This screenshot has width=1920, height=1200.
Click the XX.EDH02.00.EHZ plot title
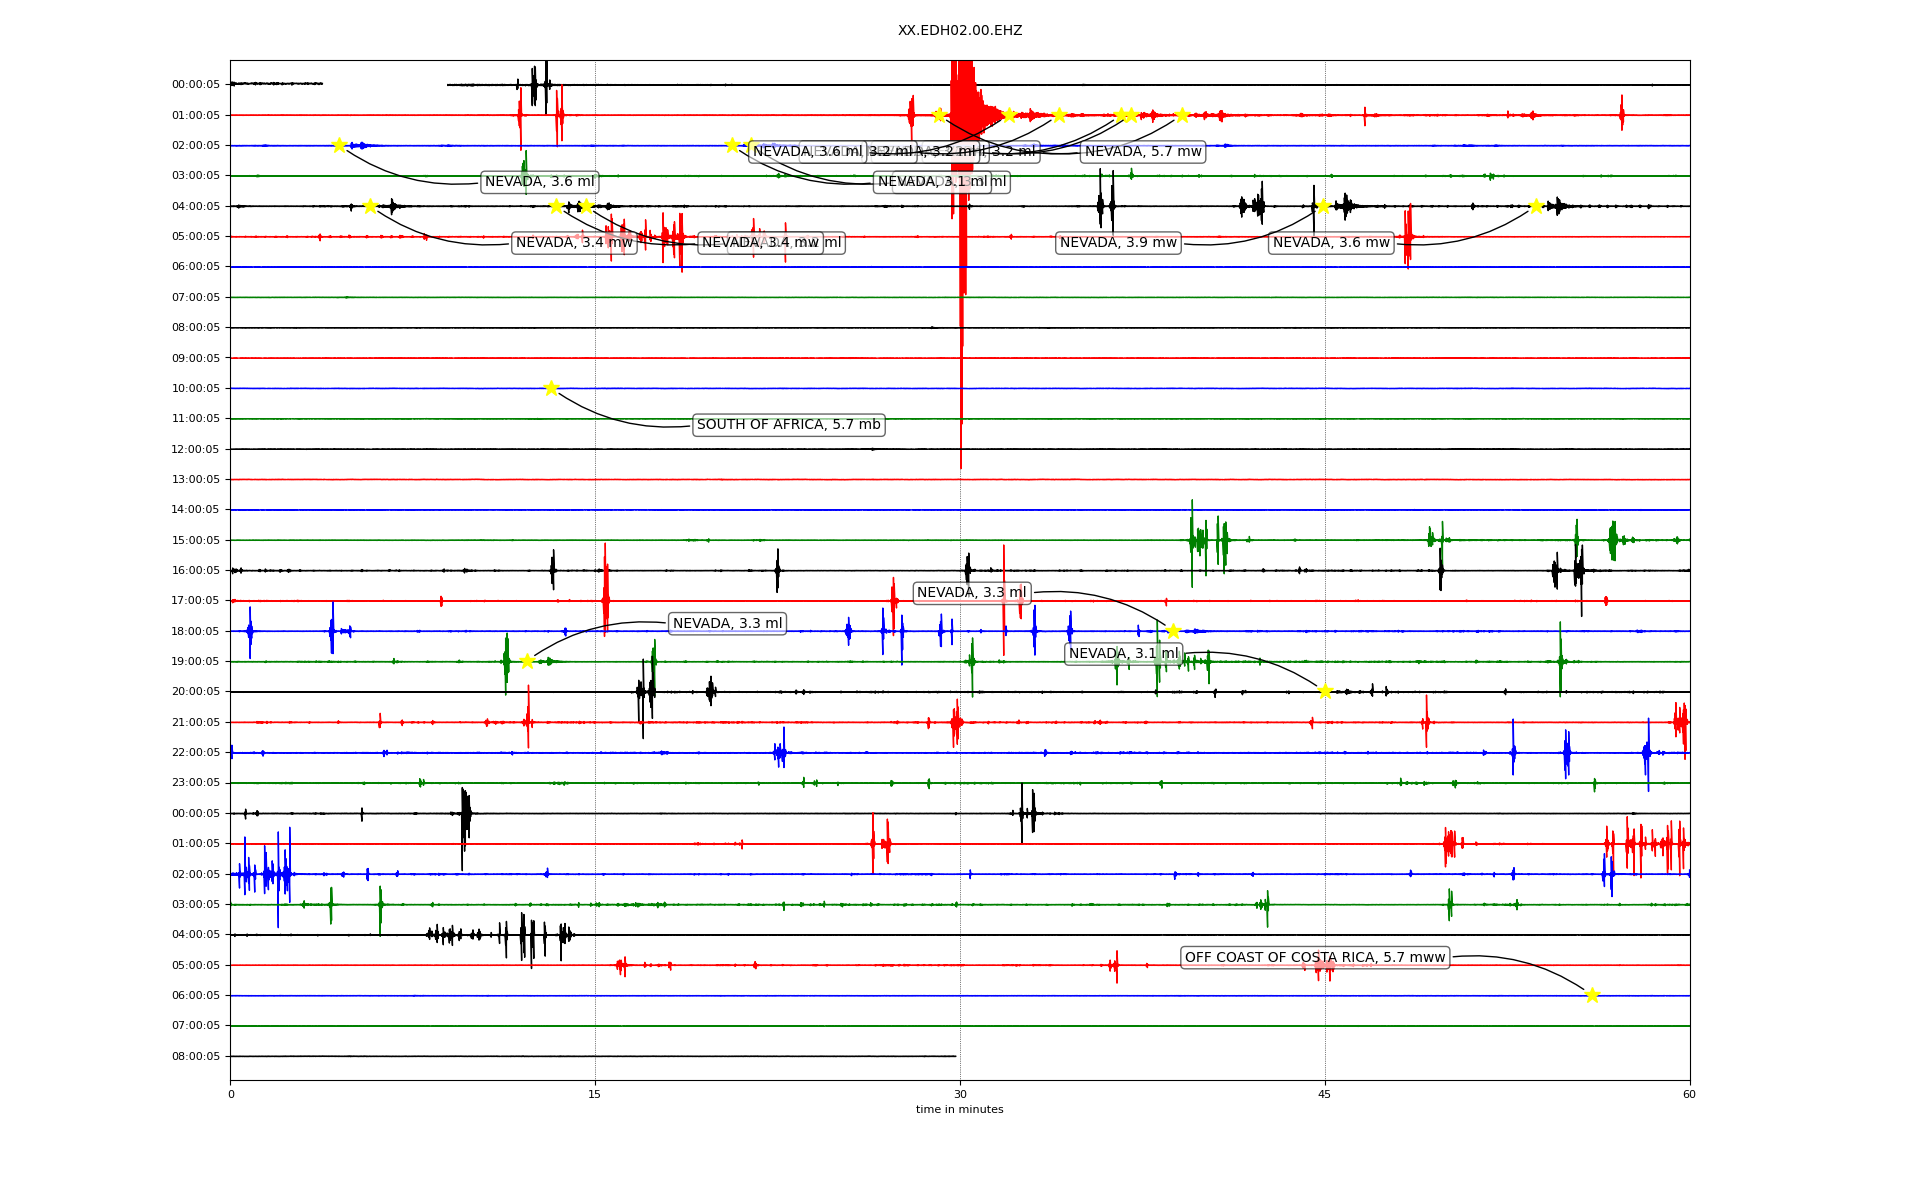point(959,31)
